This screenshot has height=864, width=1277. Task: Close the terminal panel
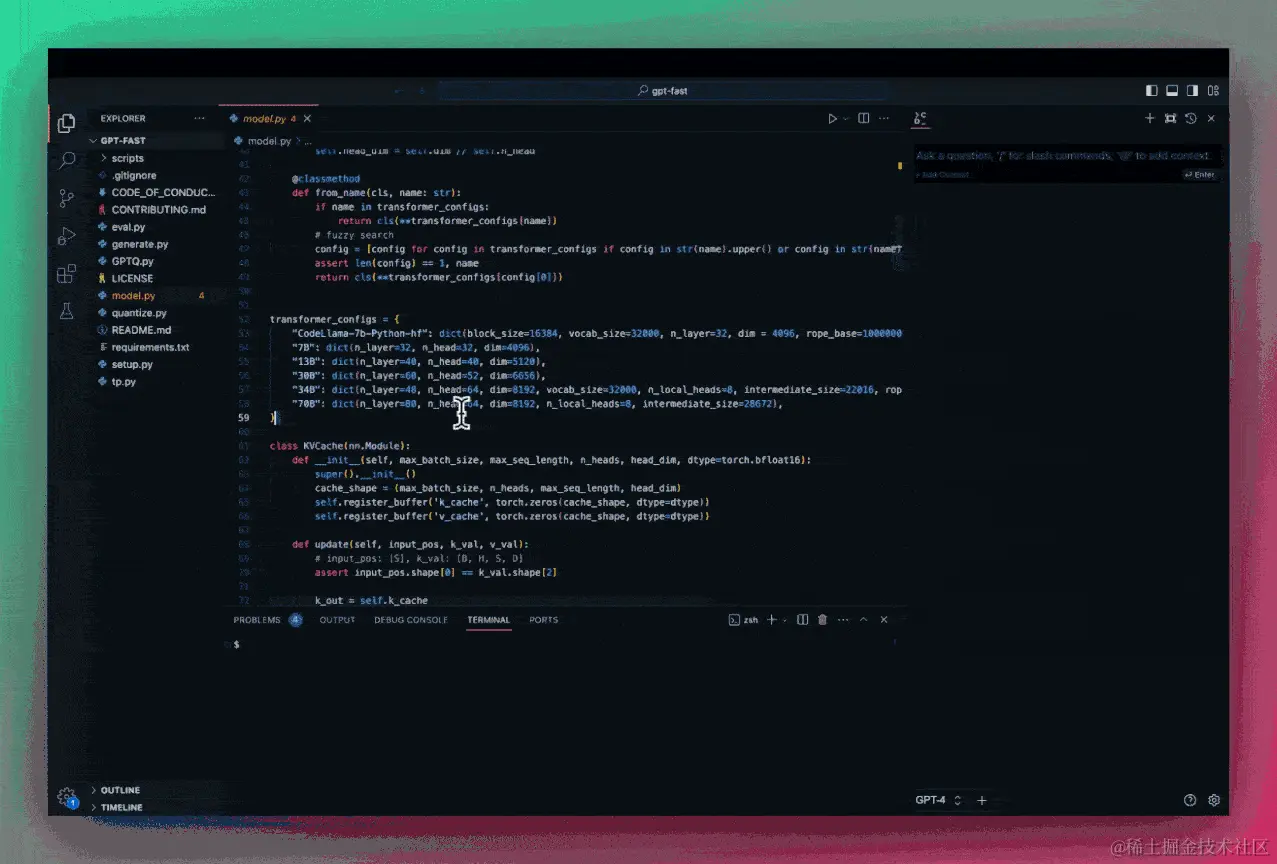click(884, 620)
